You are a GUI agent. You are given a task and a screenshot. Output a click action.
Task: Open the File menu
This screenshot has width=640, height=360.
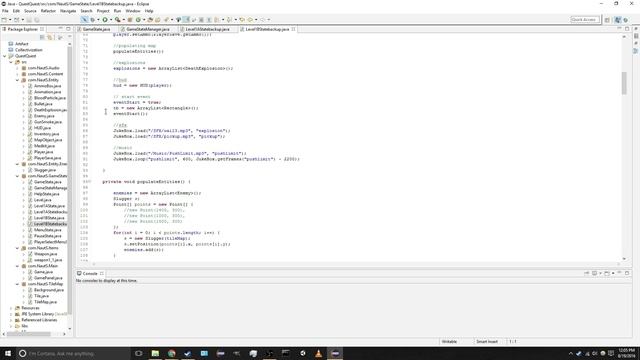(5, 11)
